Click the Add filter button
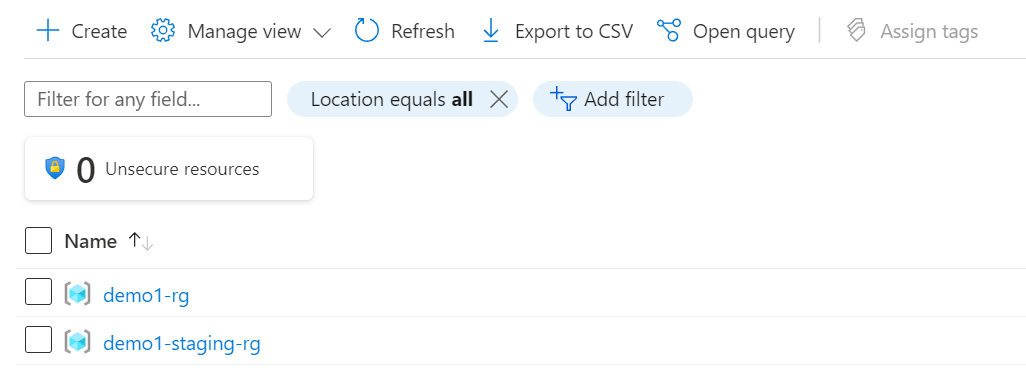The width and height of the screenshot is (1026, 372). (612, 99)
